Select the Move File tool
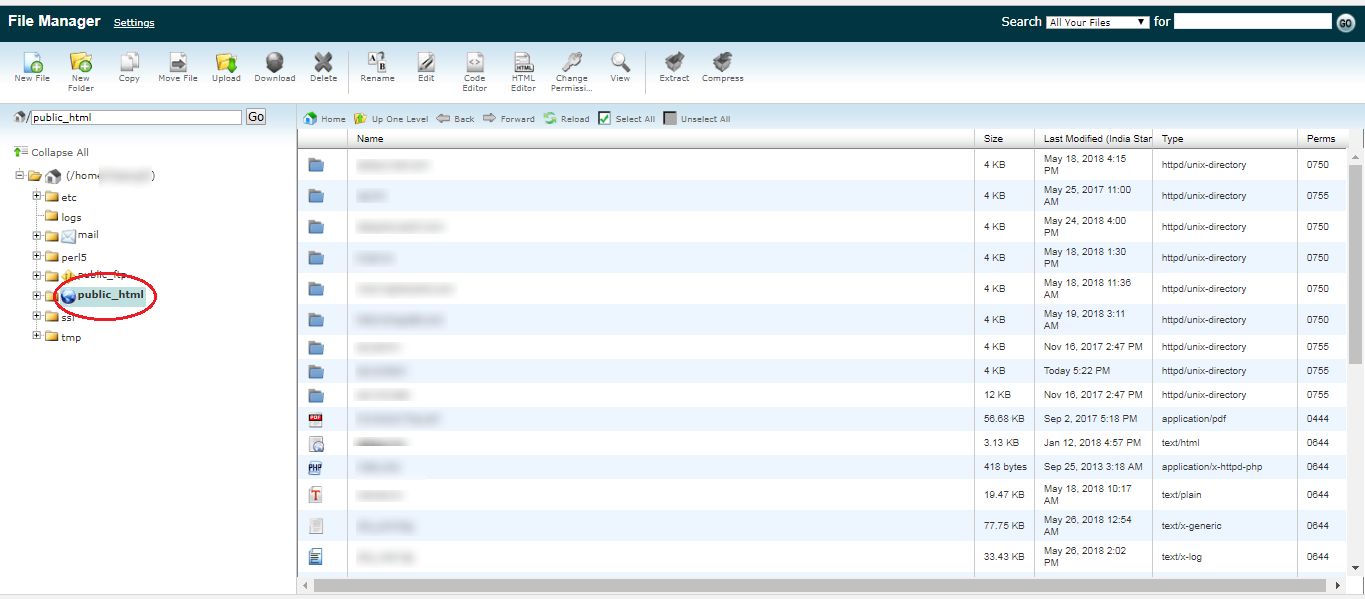Viewport: 1365px width, 599px height. [178, 67]
